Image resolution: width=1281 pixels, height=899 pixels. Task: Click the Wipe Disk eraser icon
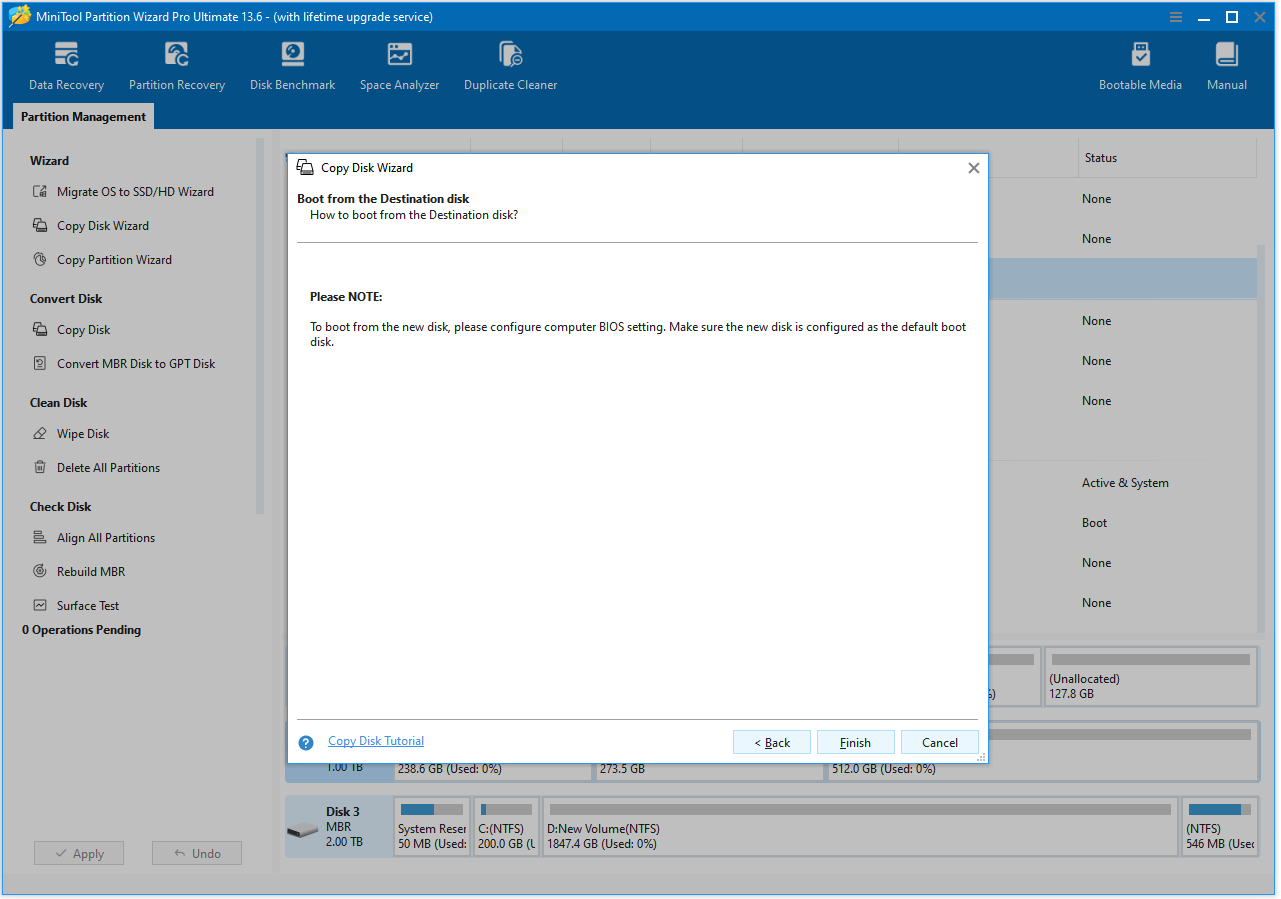pos(40,434)
